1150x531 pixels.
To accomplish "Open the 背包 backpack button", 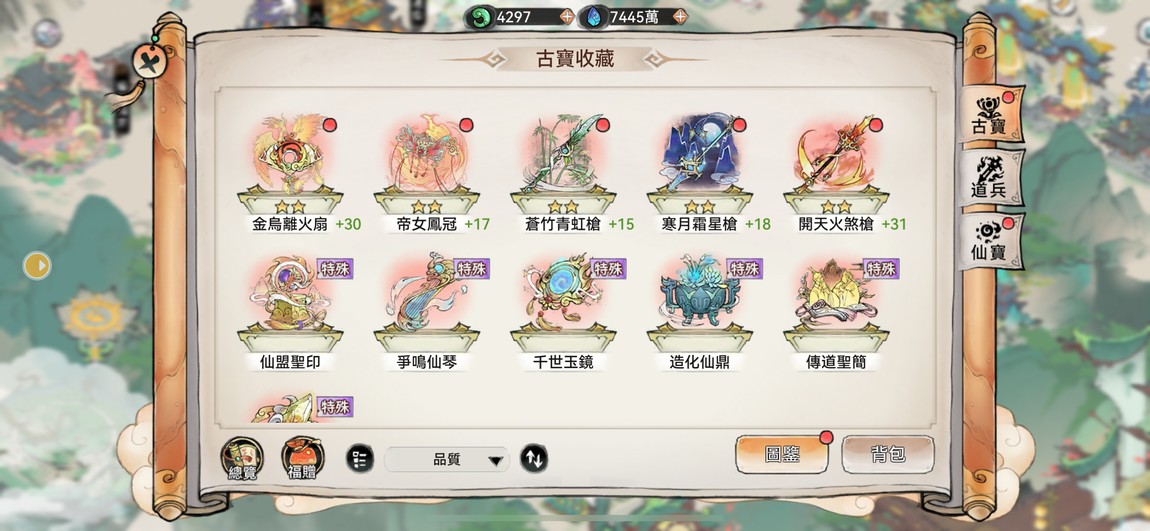I will point(887,455).
